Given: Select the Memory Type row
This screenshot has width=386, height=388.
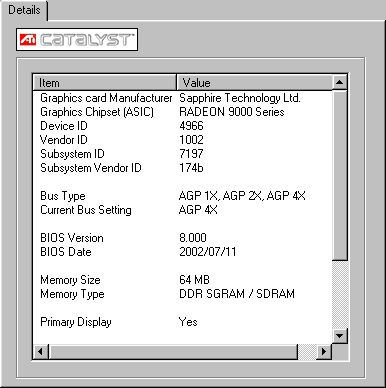Looking at the screenshot, I should pos(183,294).
